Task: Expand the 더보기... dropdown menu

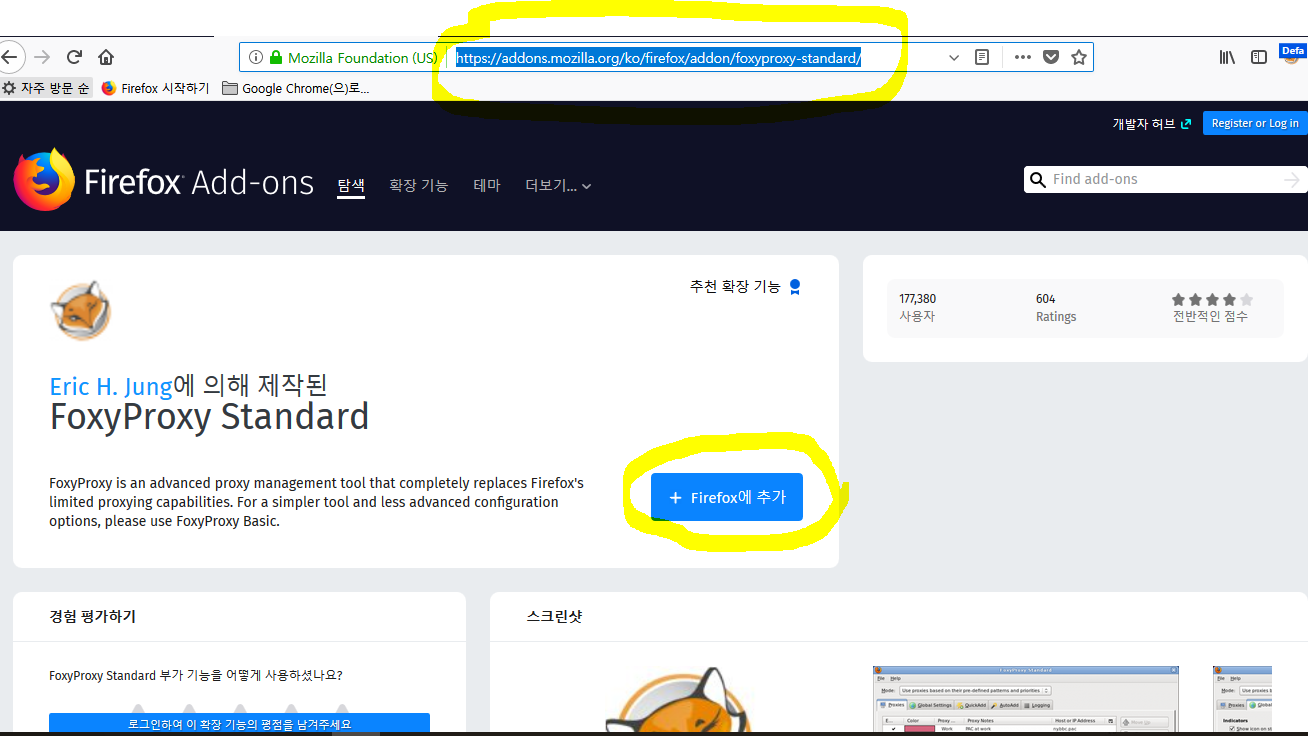Action: coord(558,185)
